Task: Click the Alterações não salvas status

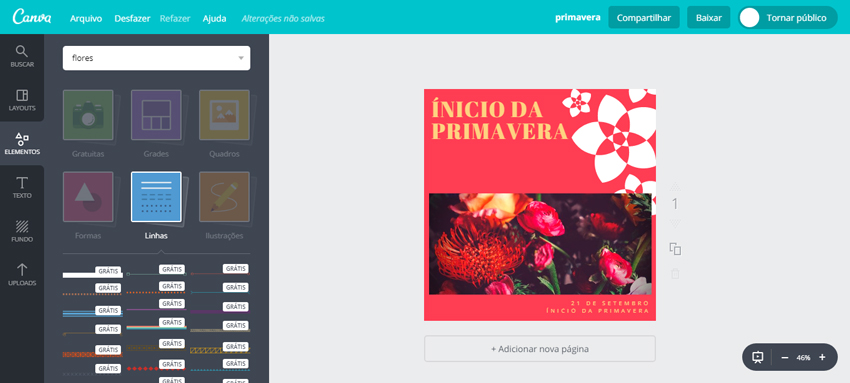Action: click(x=283, y=18)
